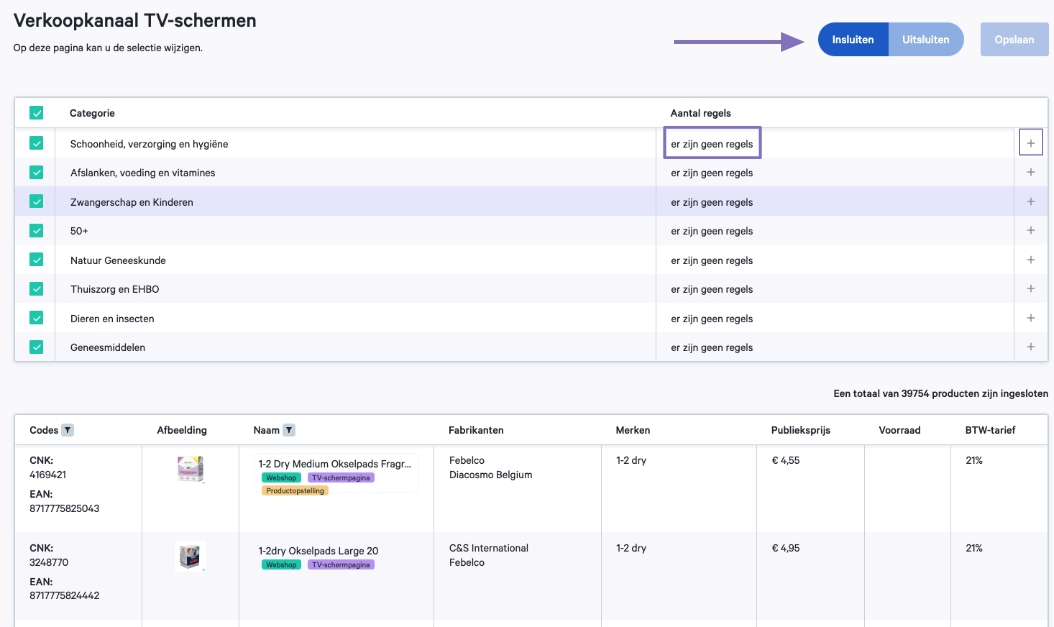Click the Opslaan button
The image size is (1054, 627).
(x=1014, y=40)
